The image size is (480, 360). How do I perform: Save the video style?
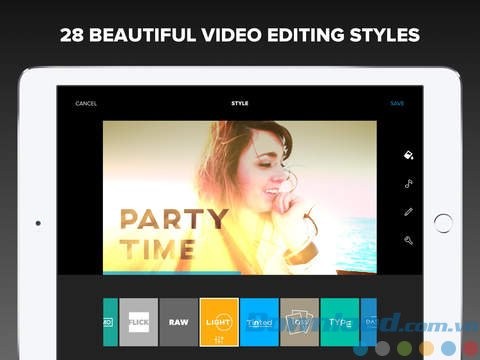397,103
